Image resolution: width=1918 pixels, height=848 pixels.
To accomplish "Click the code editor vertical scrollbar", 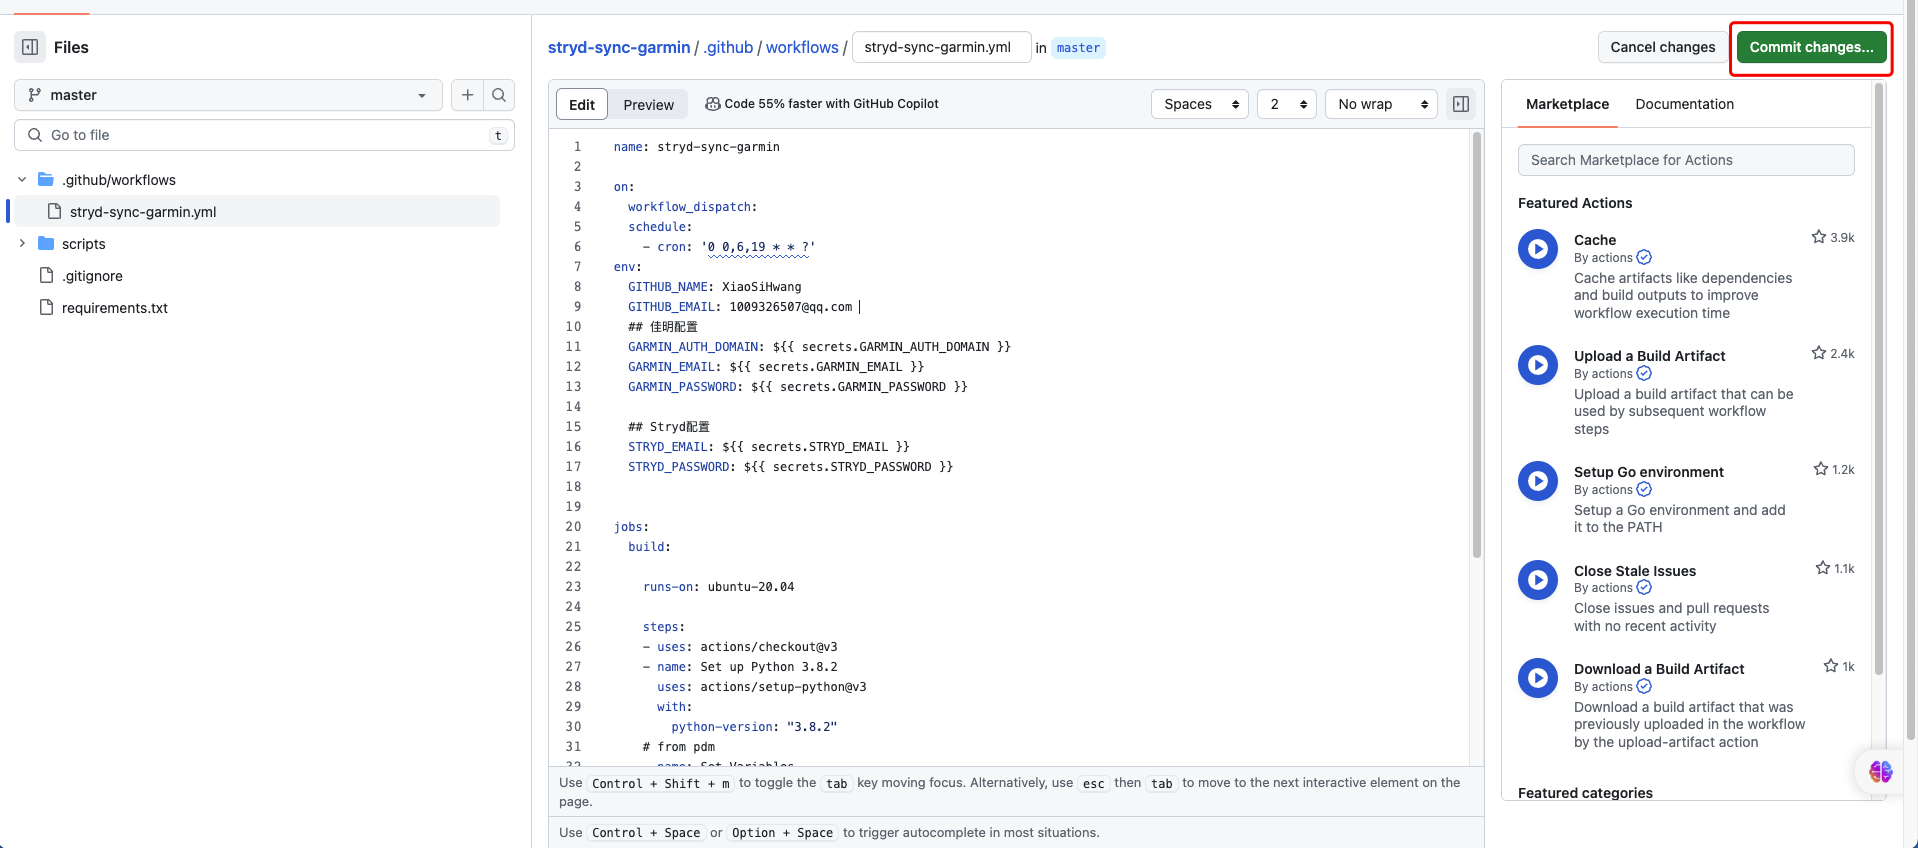I will tap(1476, 345).
